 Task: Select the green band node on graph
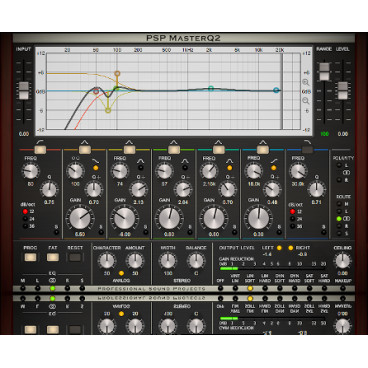(x=116, y=88)
